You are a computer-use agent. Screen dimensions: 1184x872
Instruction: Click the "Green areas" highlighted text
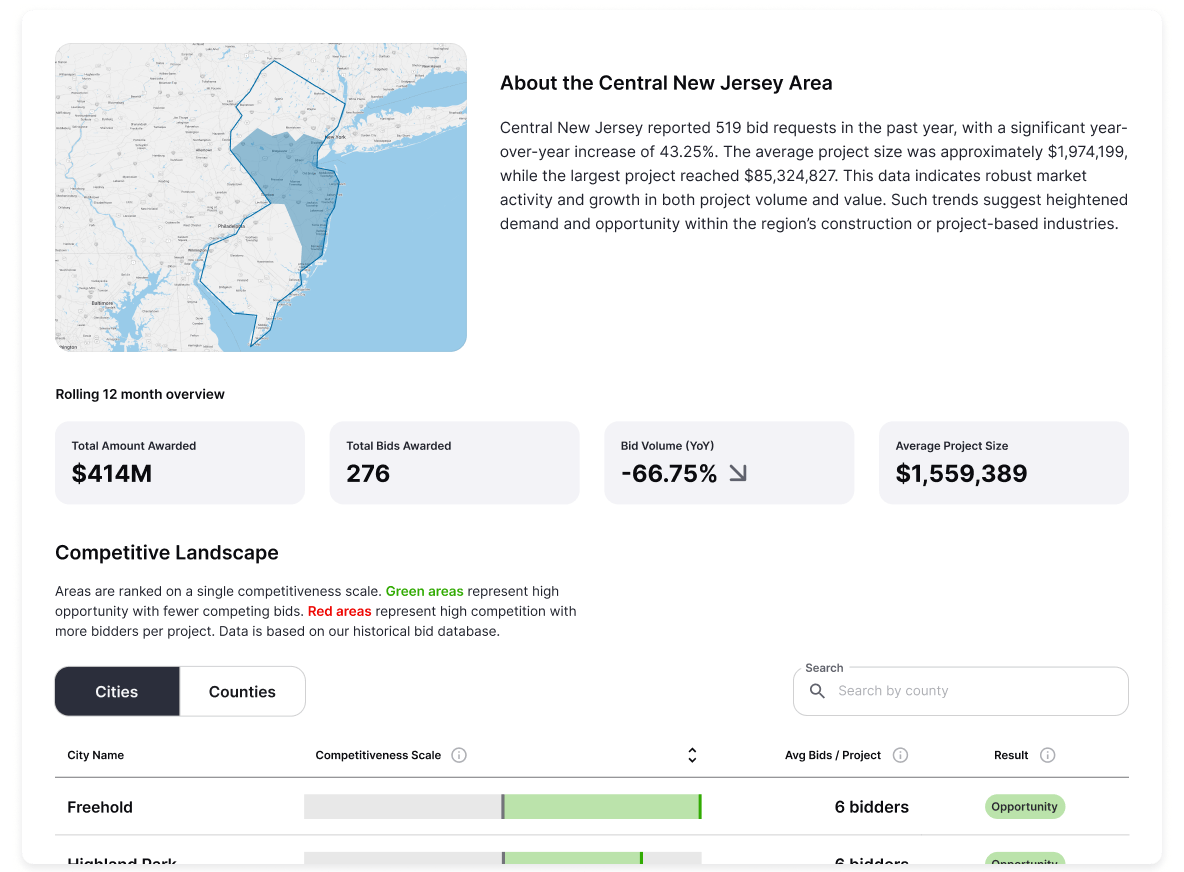(424, 592)
